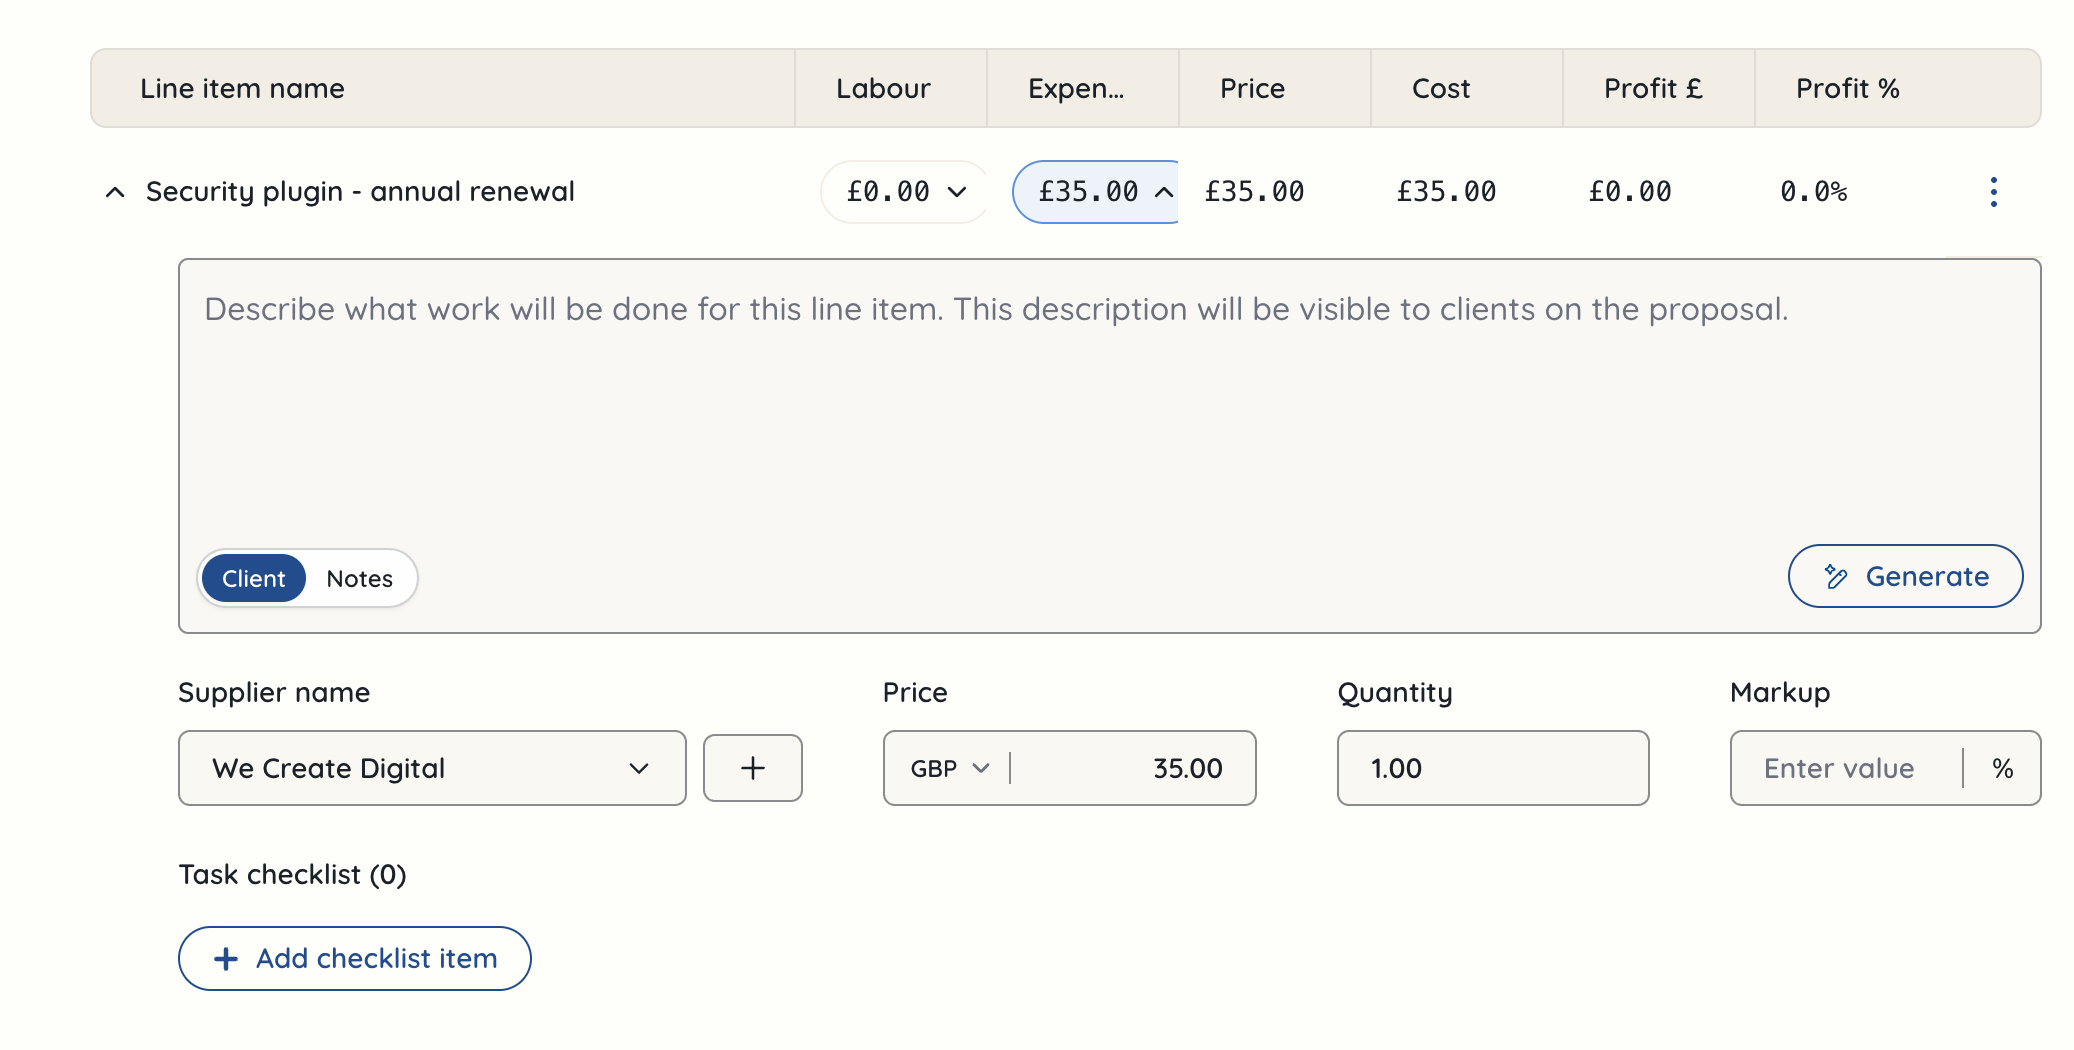
Task: Click the magic wand Generate icon
Action: pos(1835,576)
